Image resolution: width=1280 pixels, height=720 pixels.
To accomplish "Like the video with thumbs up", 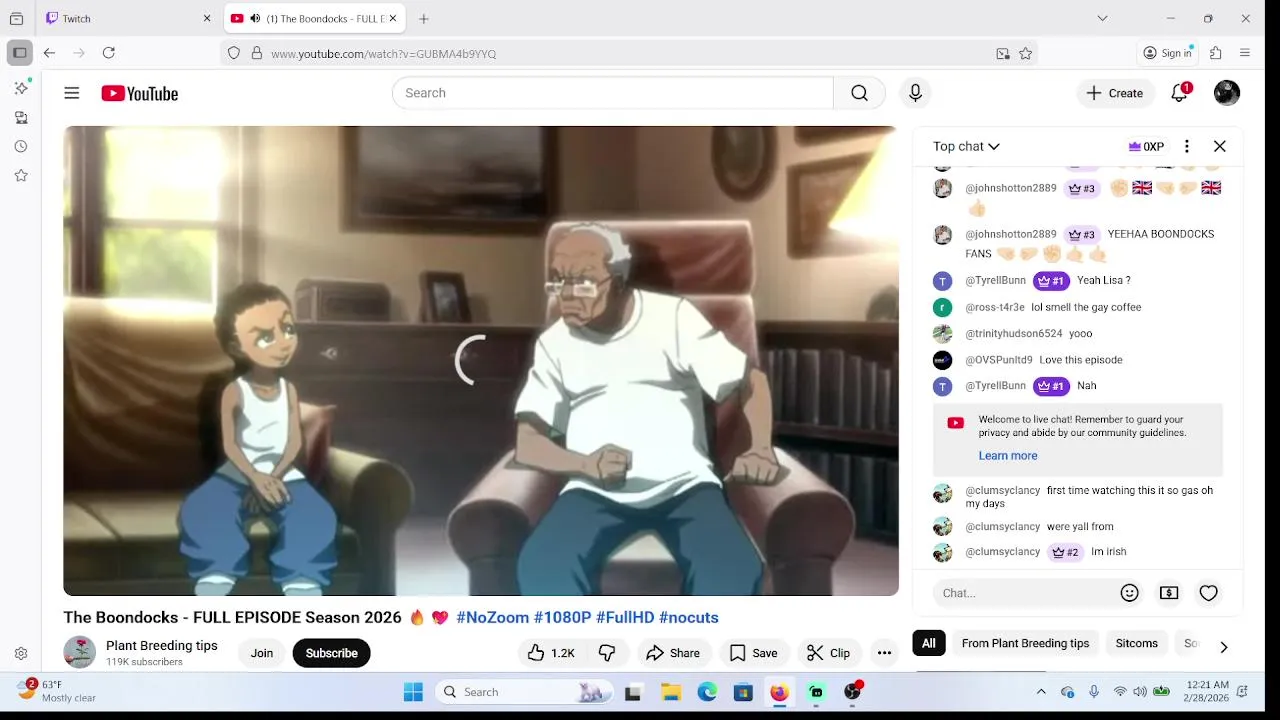I will pyautogui.click(x=551, y=653).
